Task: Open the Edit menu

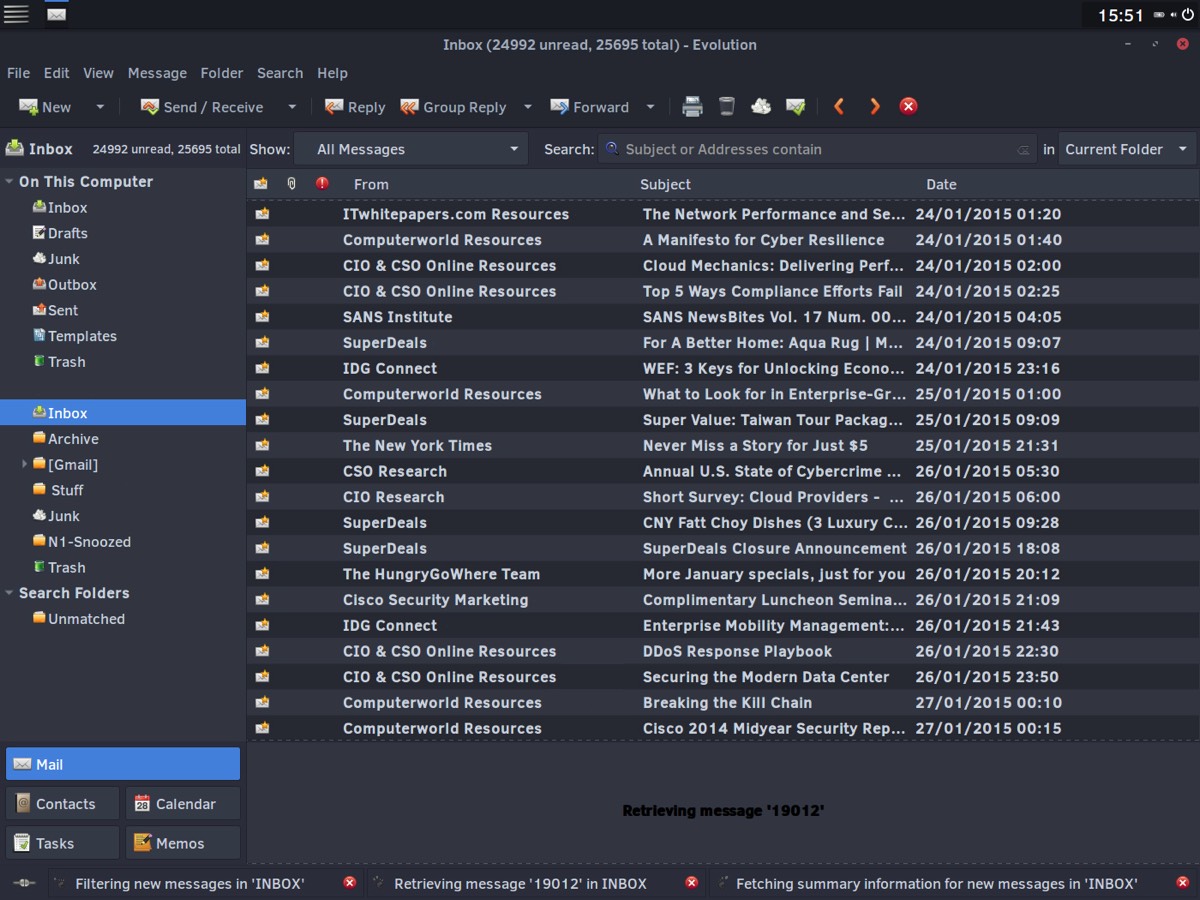Action: [x=57, y=73]
